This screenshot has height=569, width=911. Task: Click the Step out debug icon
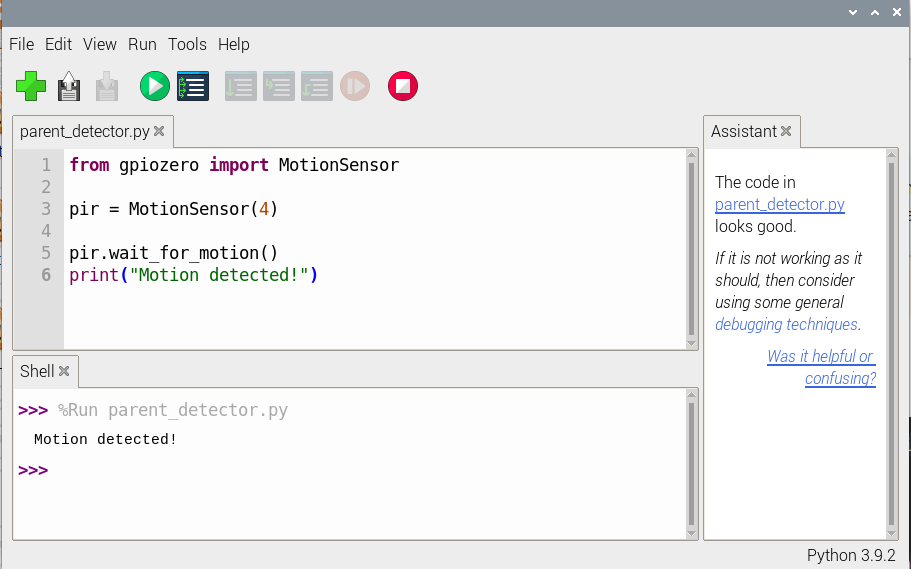tap(317, 86)
